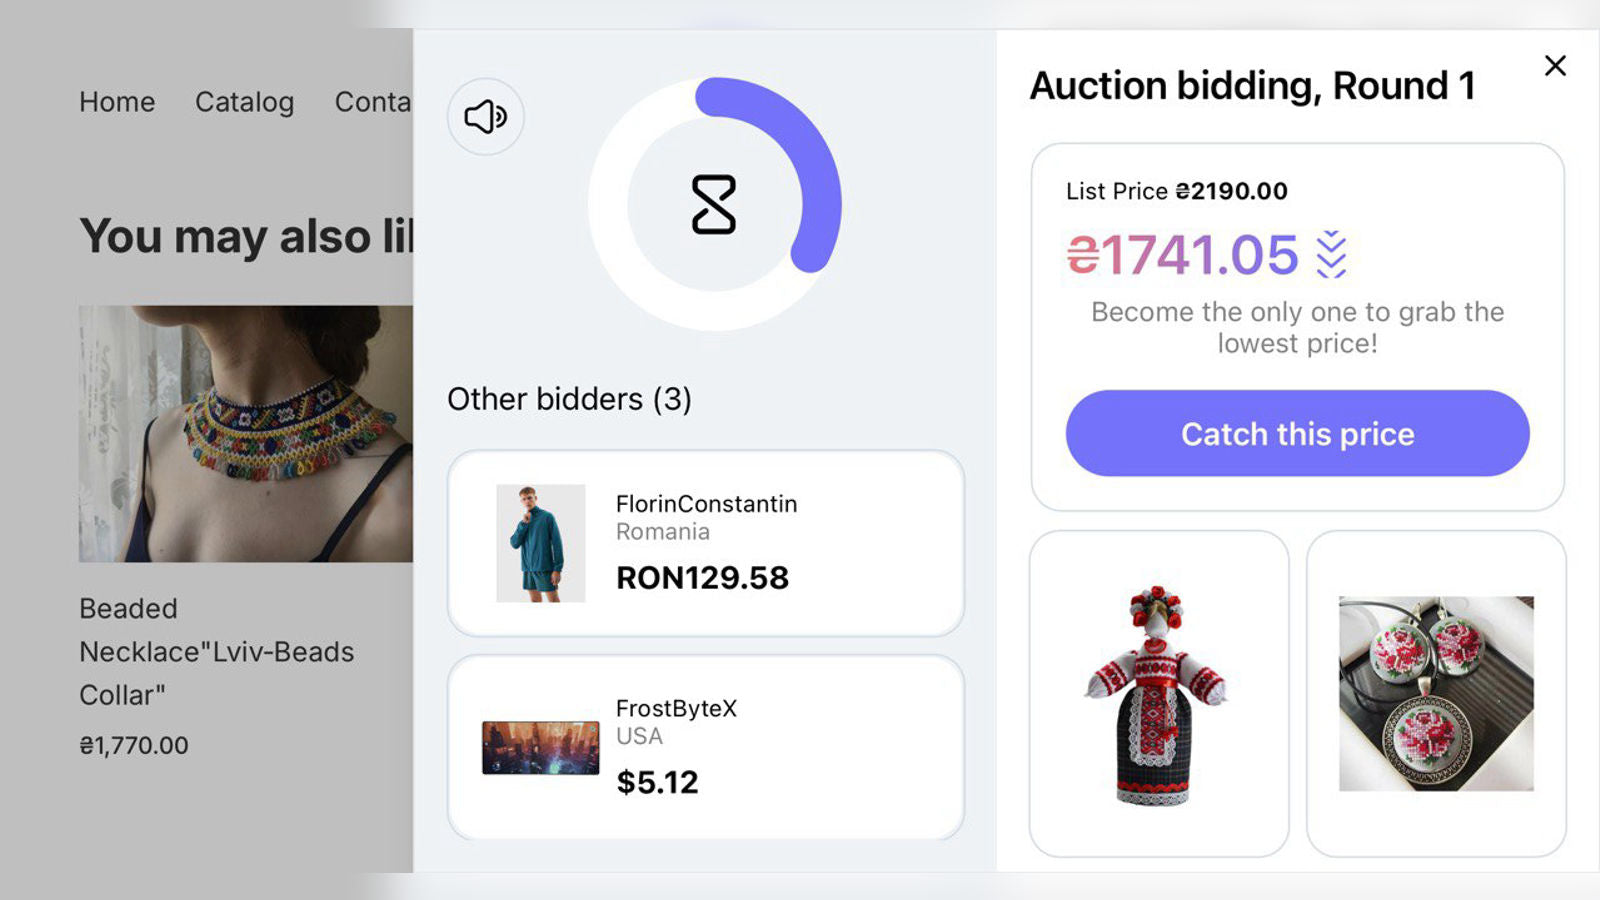Click the hourglass timer icon
The width and height of the screenshot is (1600, 900).
click(x=714, y=204)
